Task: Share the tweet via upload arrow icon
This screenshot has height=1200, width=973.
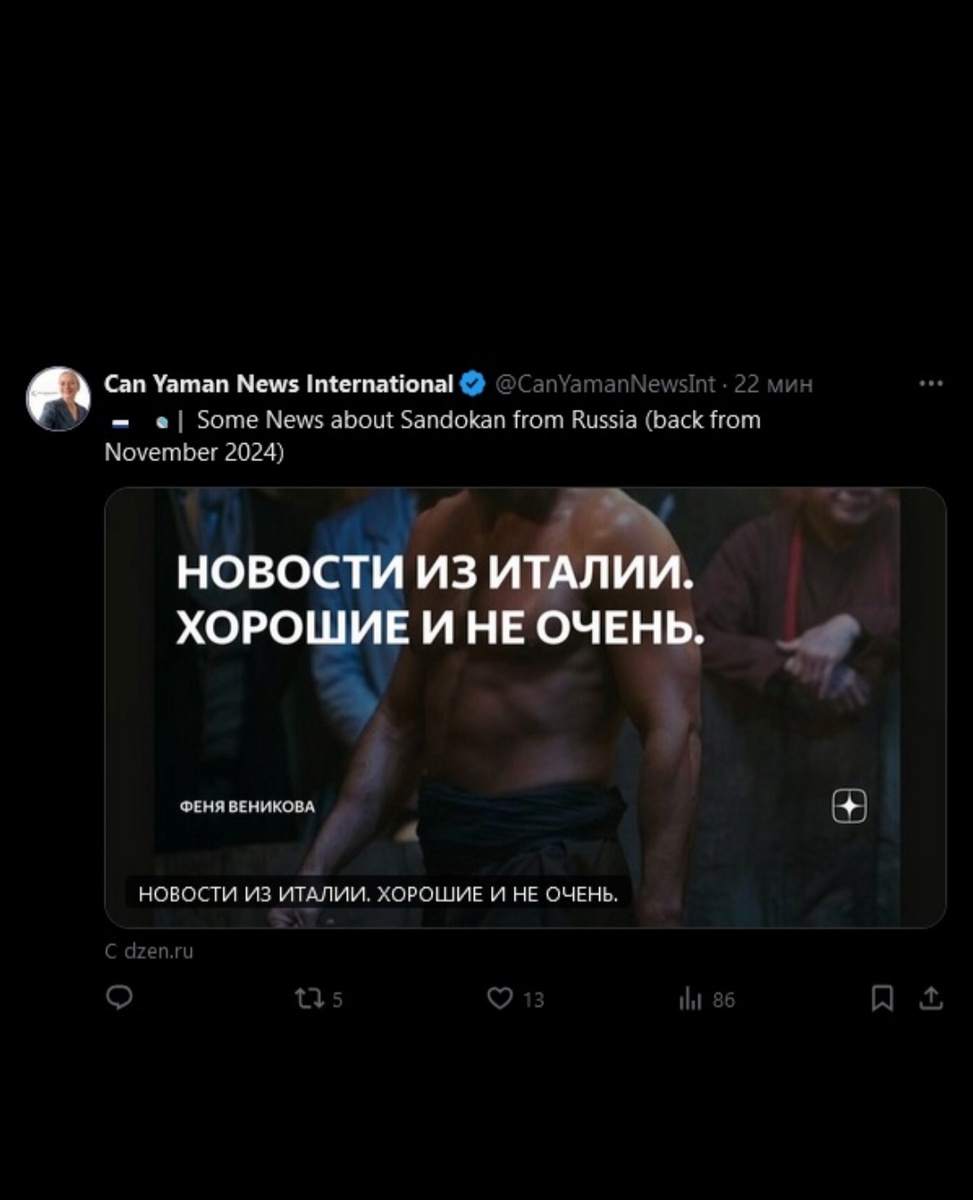Action: (x=931, y=998)
